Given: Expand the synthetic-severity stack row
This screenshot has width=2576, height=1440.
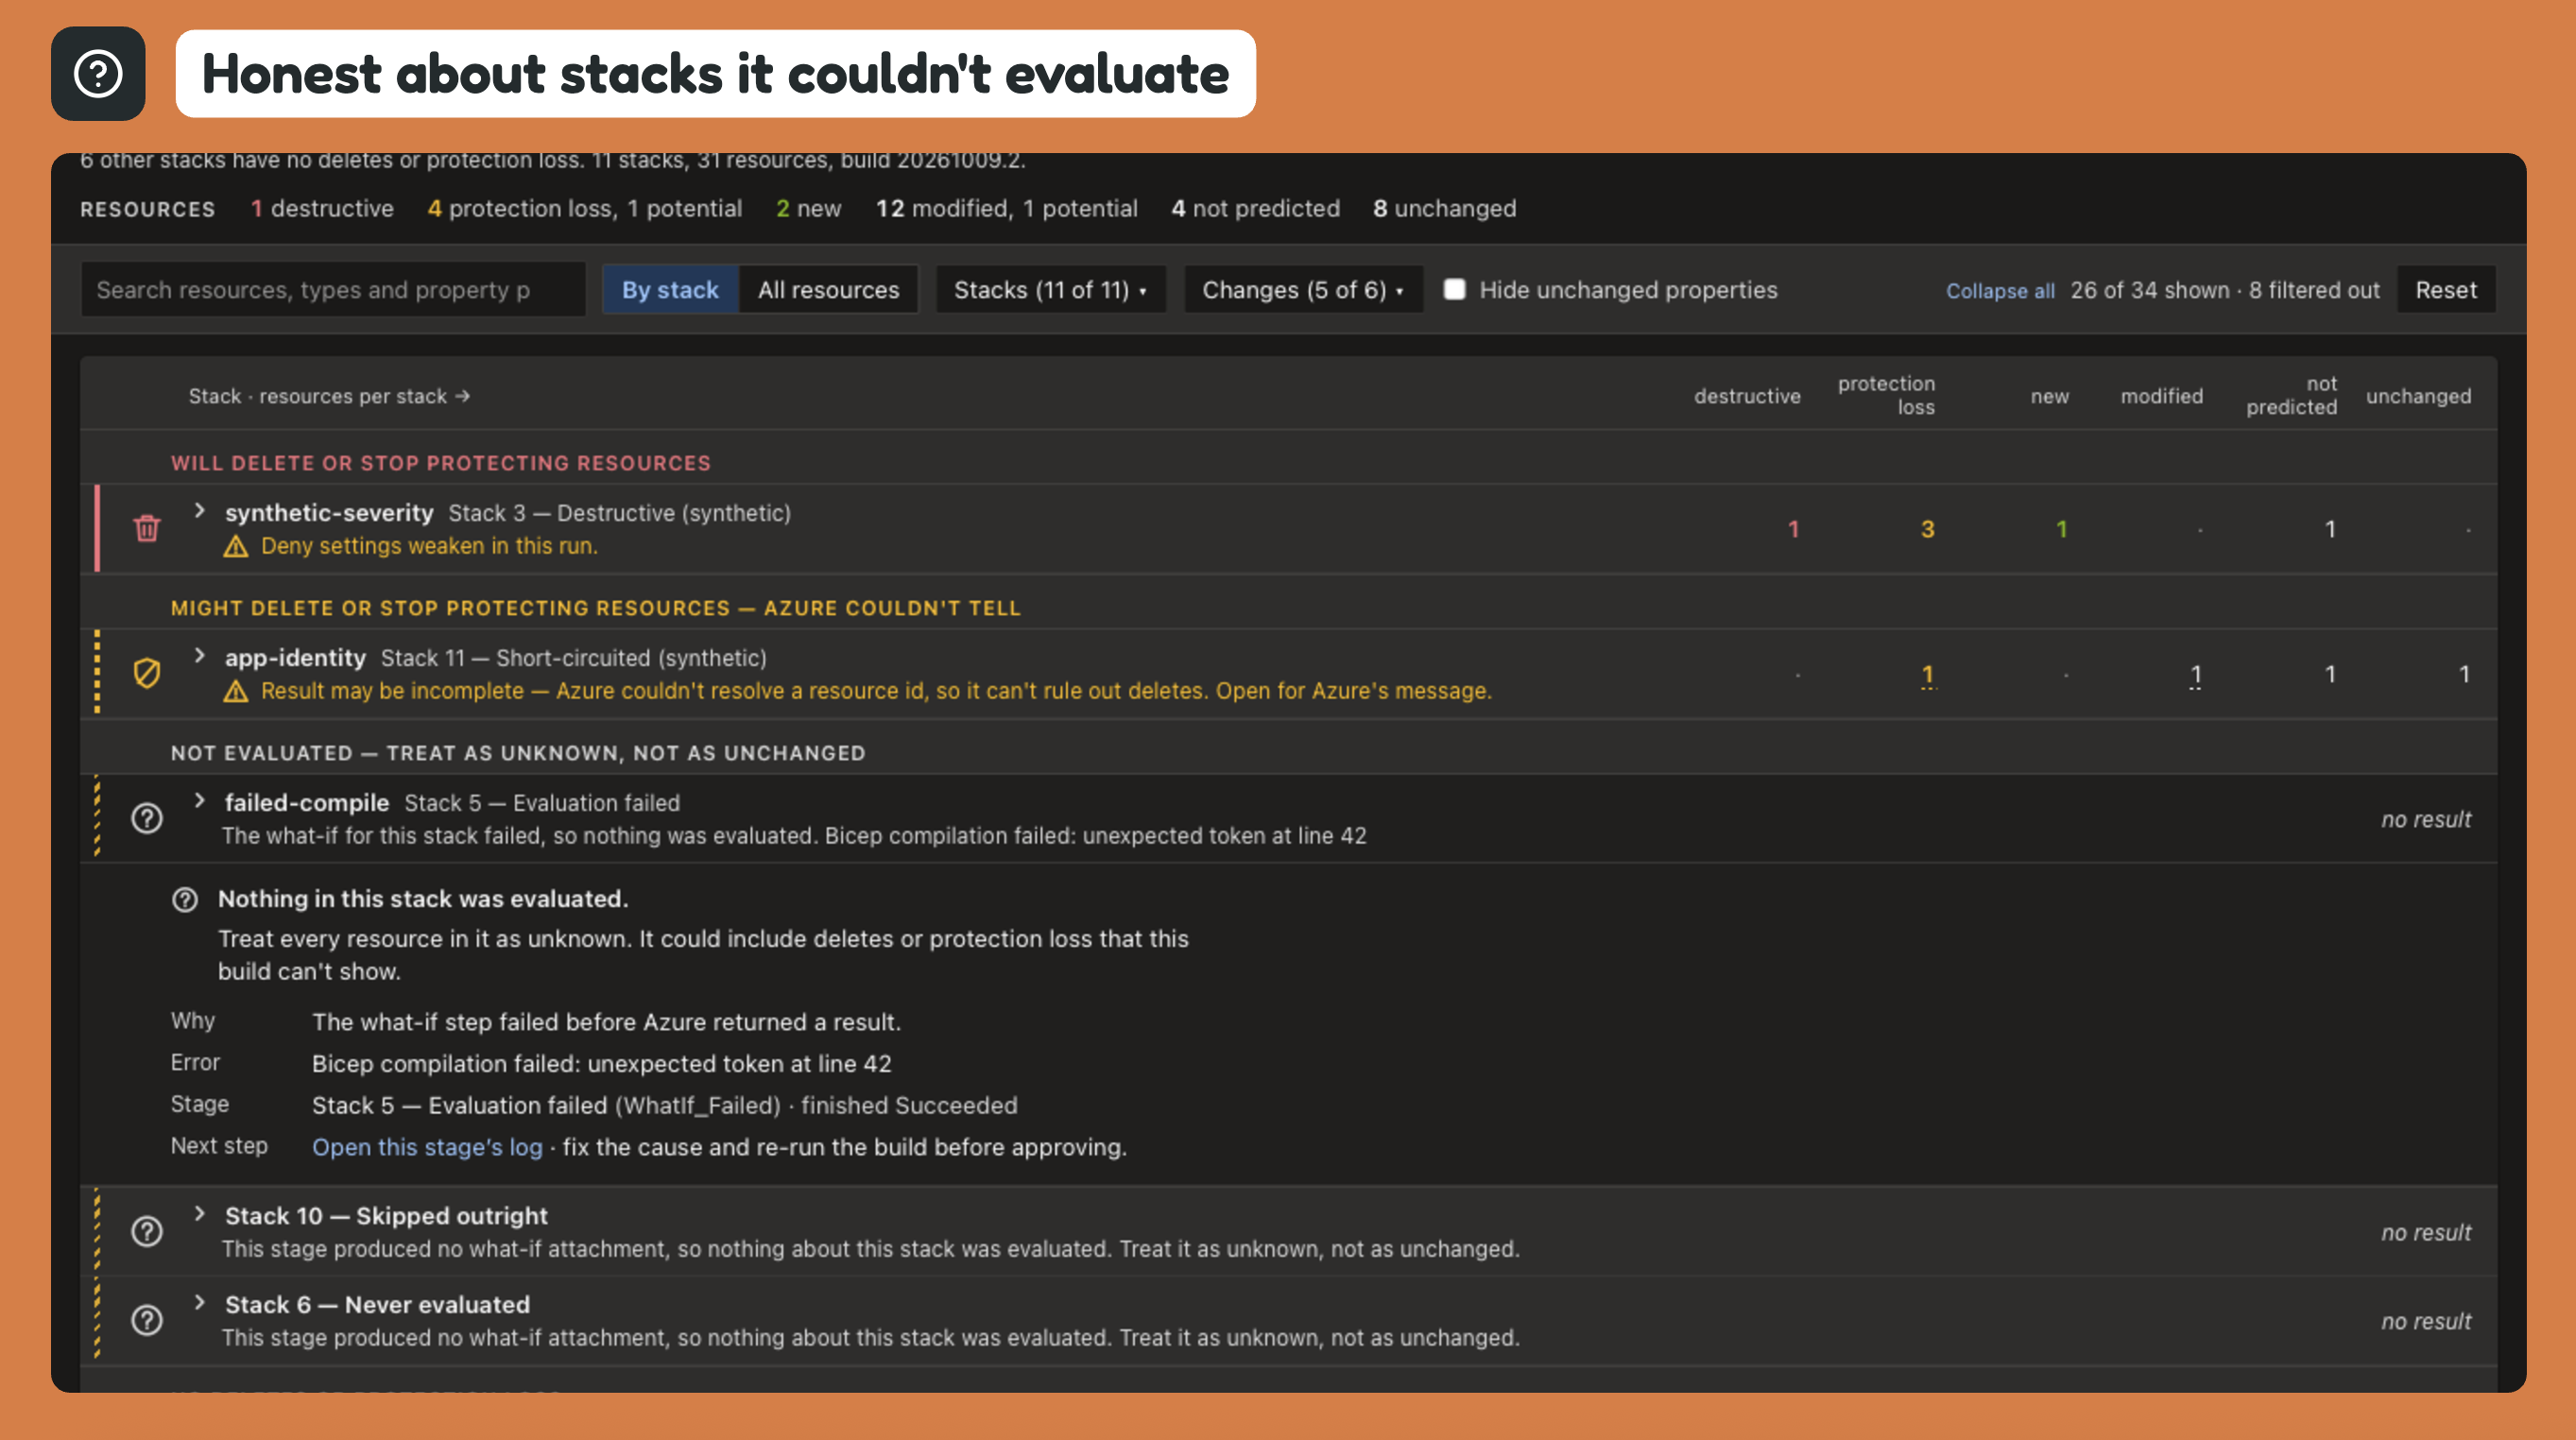Looking at the screenshot, I should 199,511.
